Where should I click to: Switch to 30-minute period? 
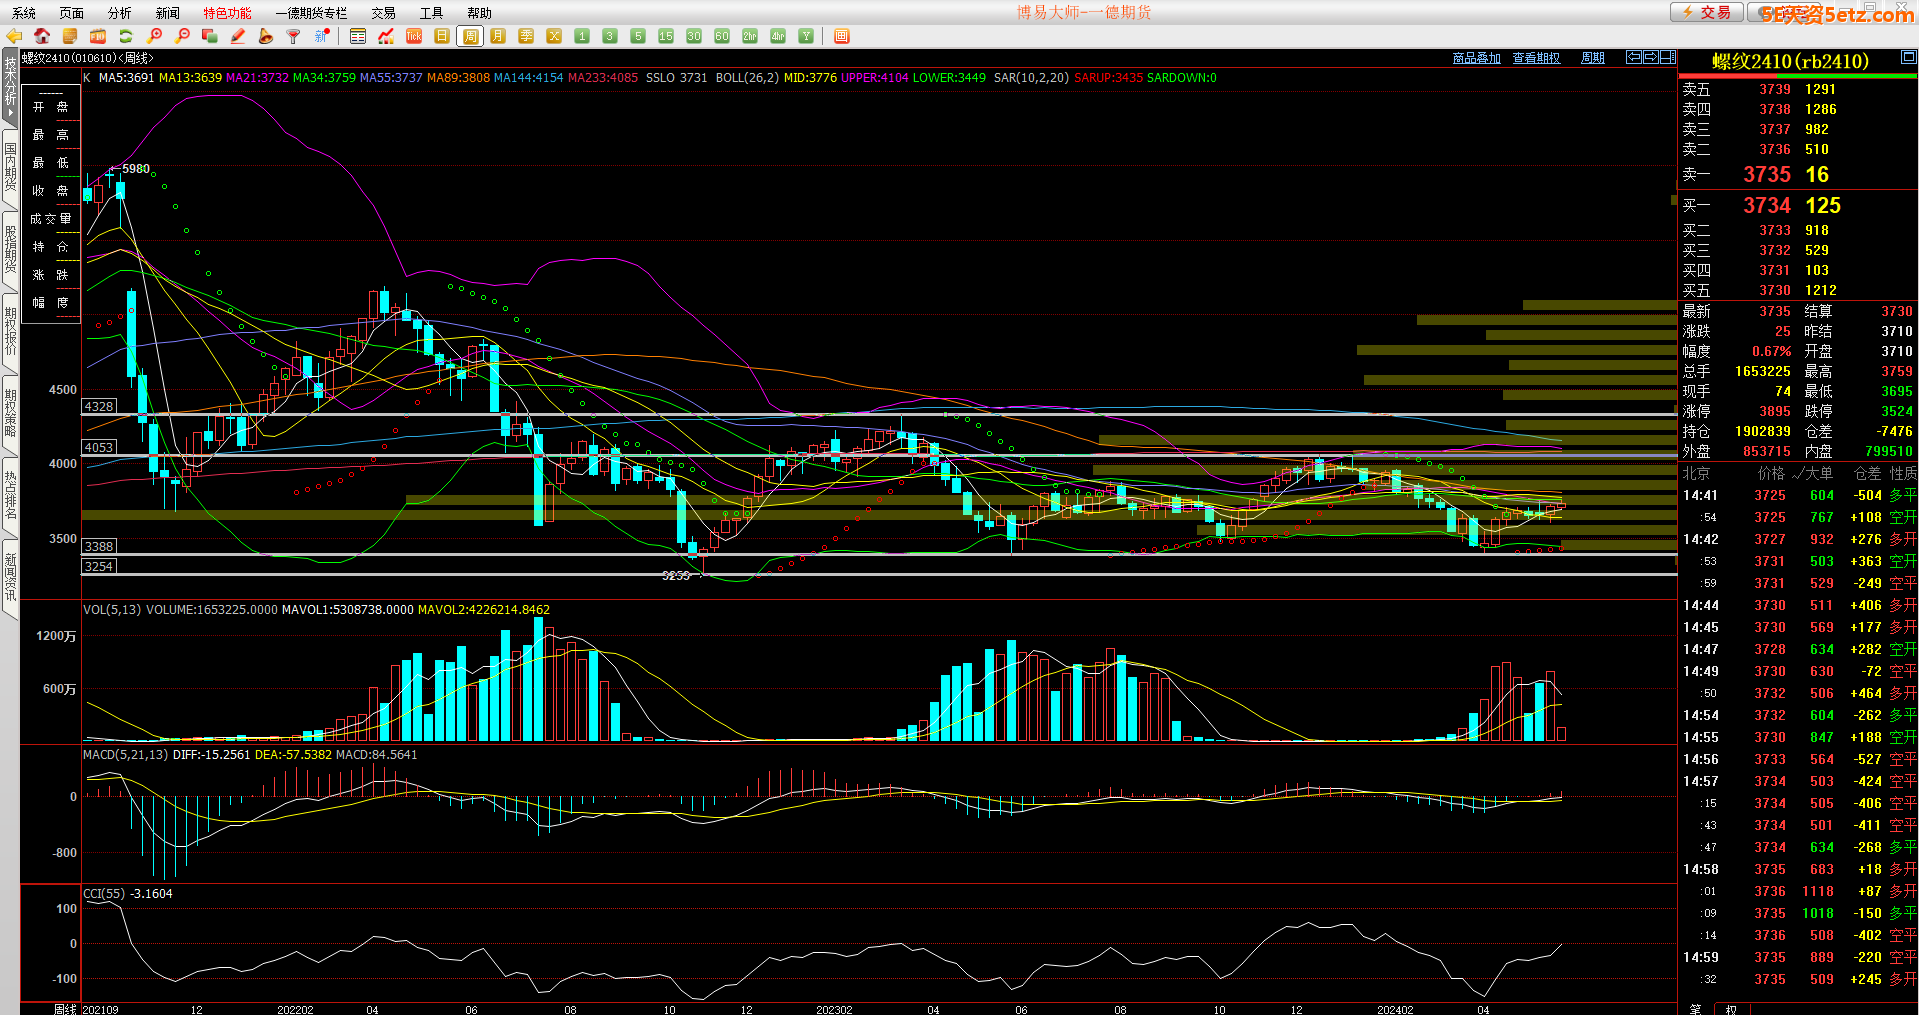click(694, 36)
